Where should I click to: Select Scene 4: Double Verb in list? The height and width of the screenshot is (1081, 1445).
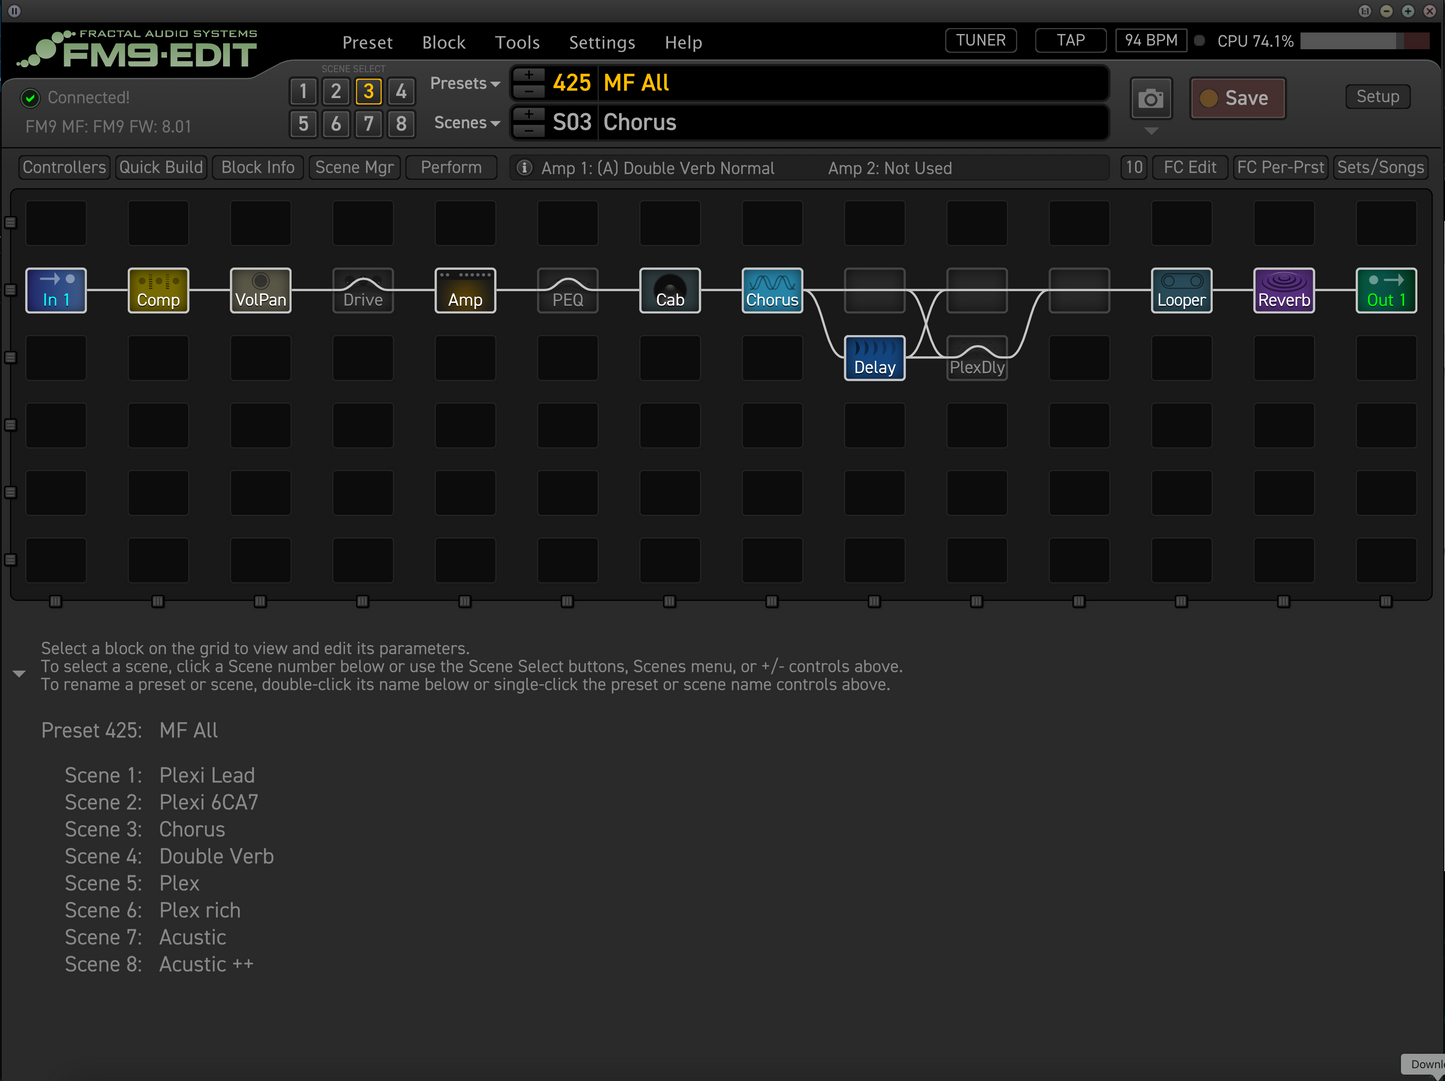point(169,856)
